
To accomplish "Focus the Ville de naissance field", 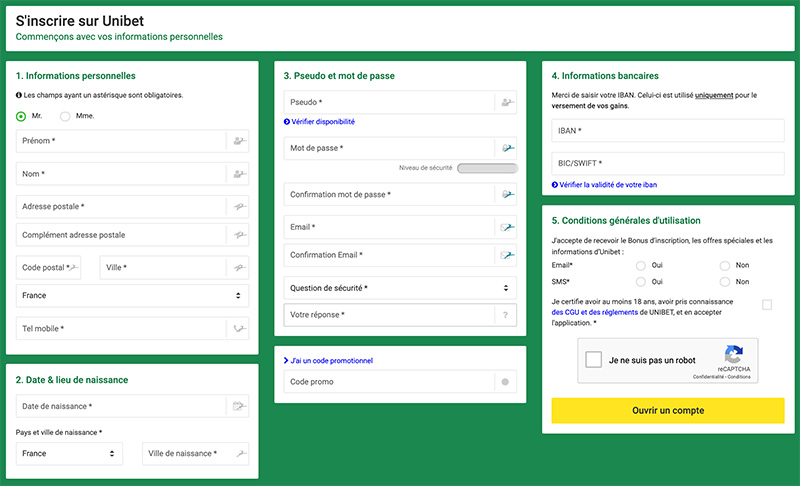I will 195,453.
